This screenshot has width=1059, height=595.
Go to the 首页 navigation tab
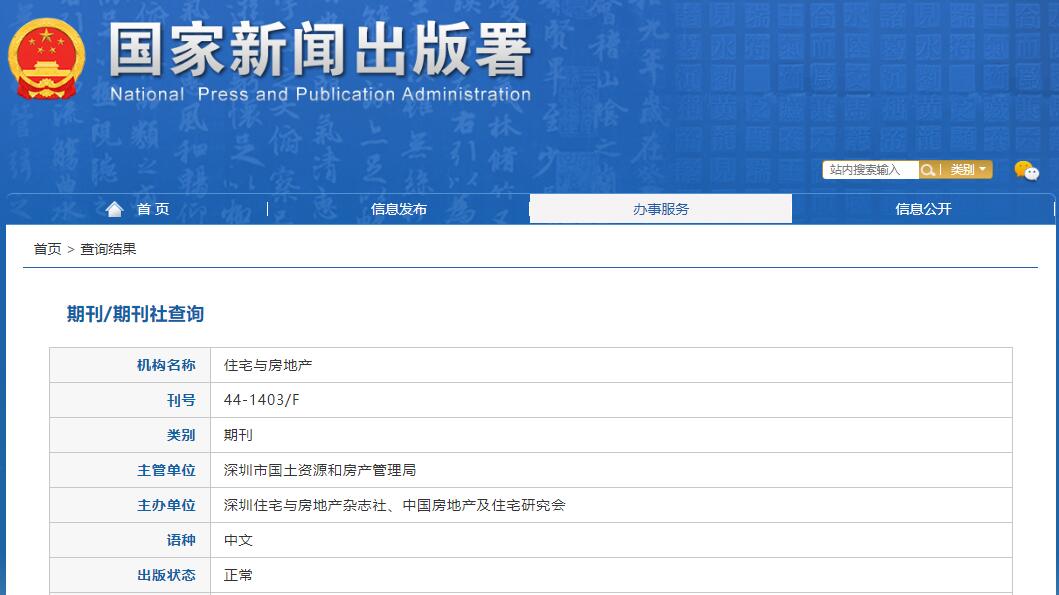click(x=153, y=209)
